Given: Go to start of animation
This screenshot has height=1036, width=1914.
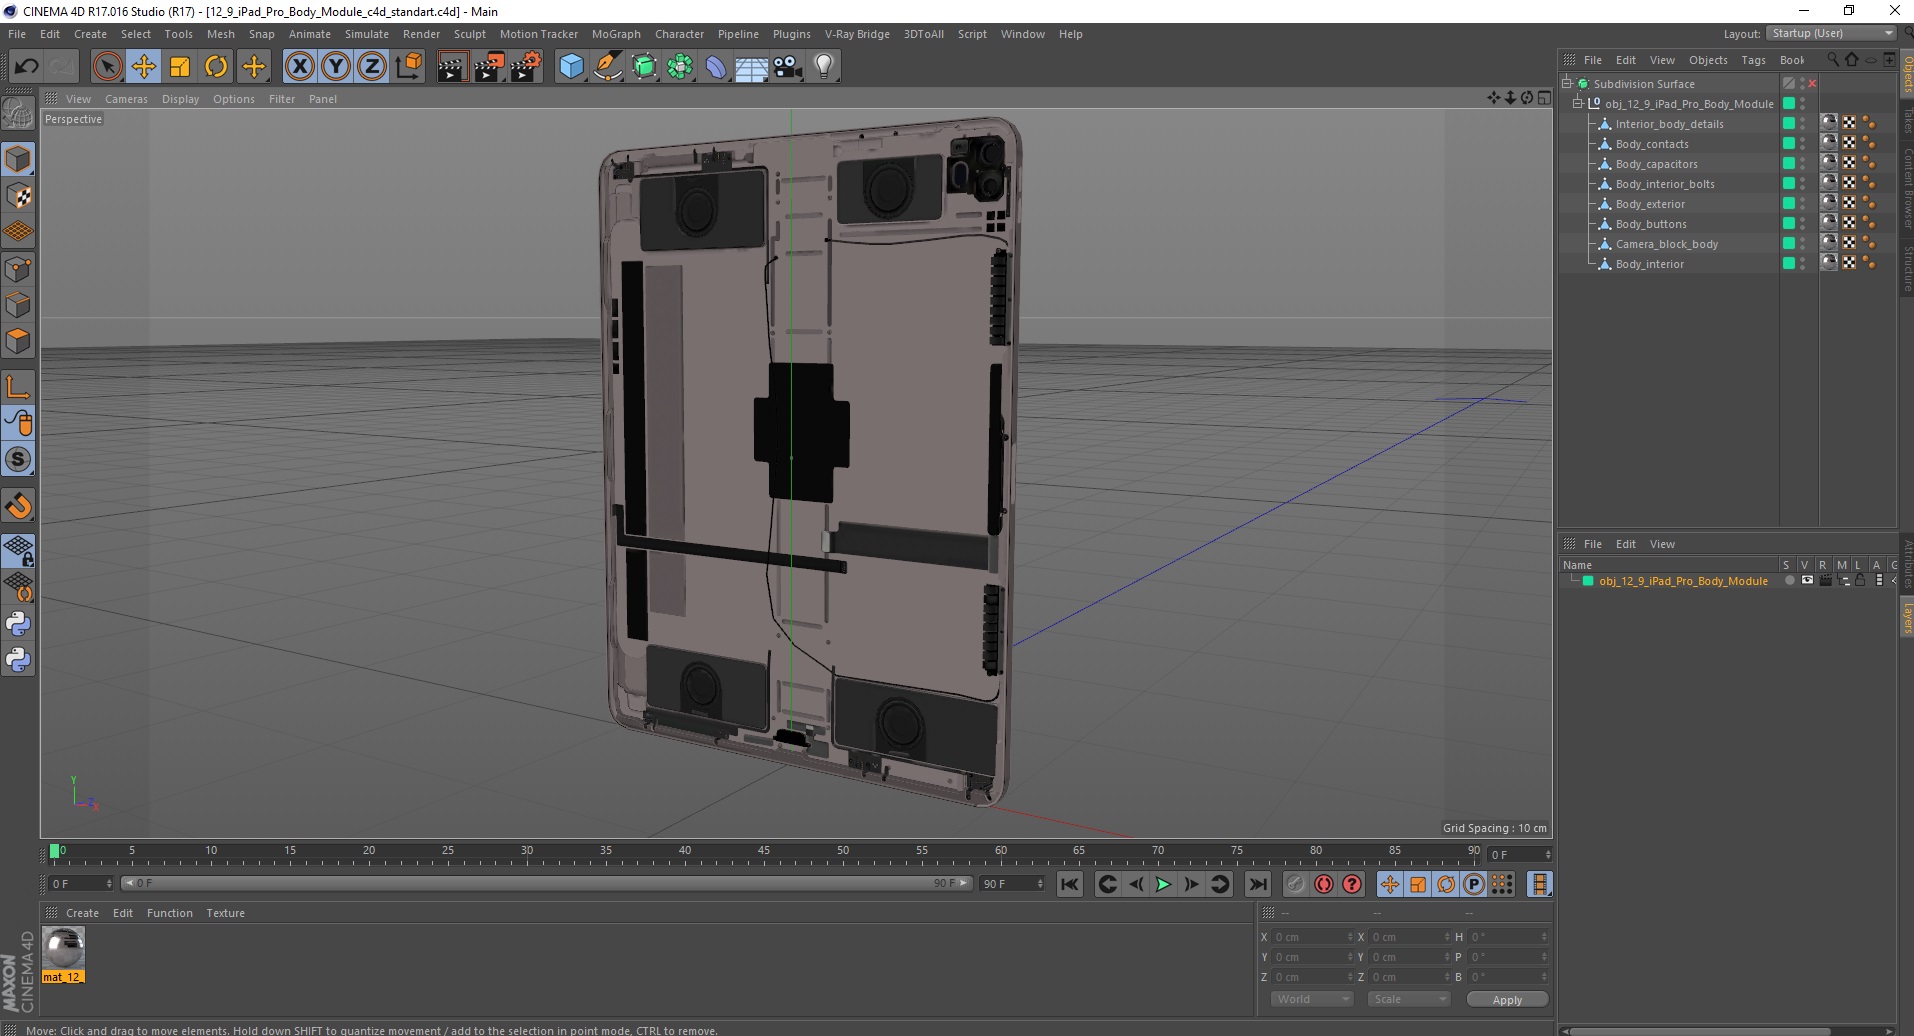Looking at the screenshot, I should (x=1070, y=884).
